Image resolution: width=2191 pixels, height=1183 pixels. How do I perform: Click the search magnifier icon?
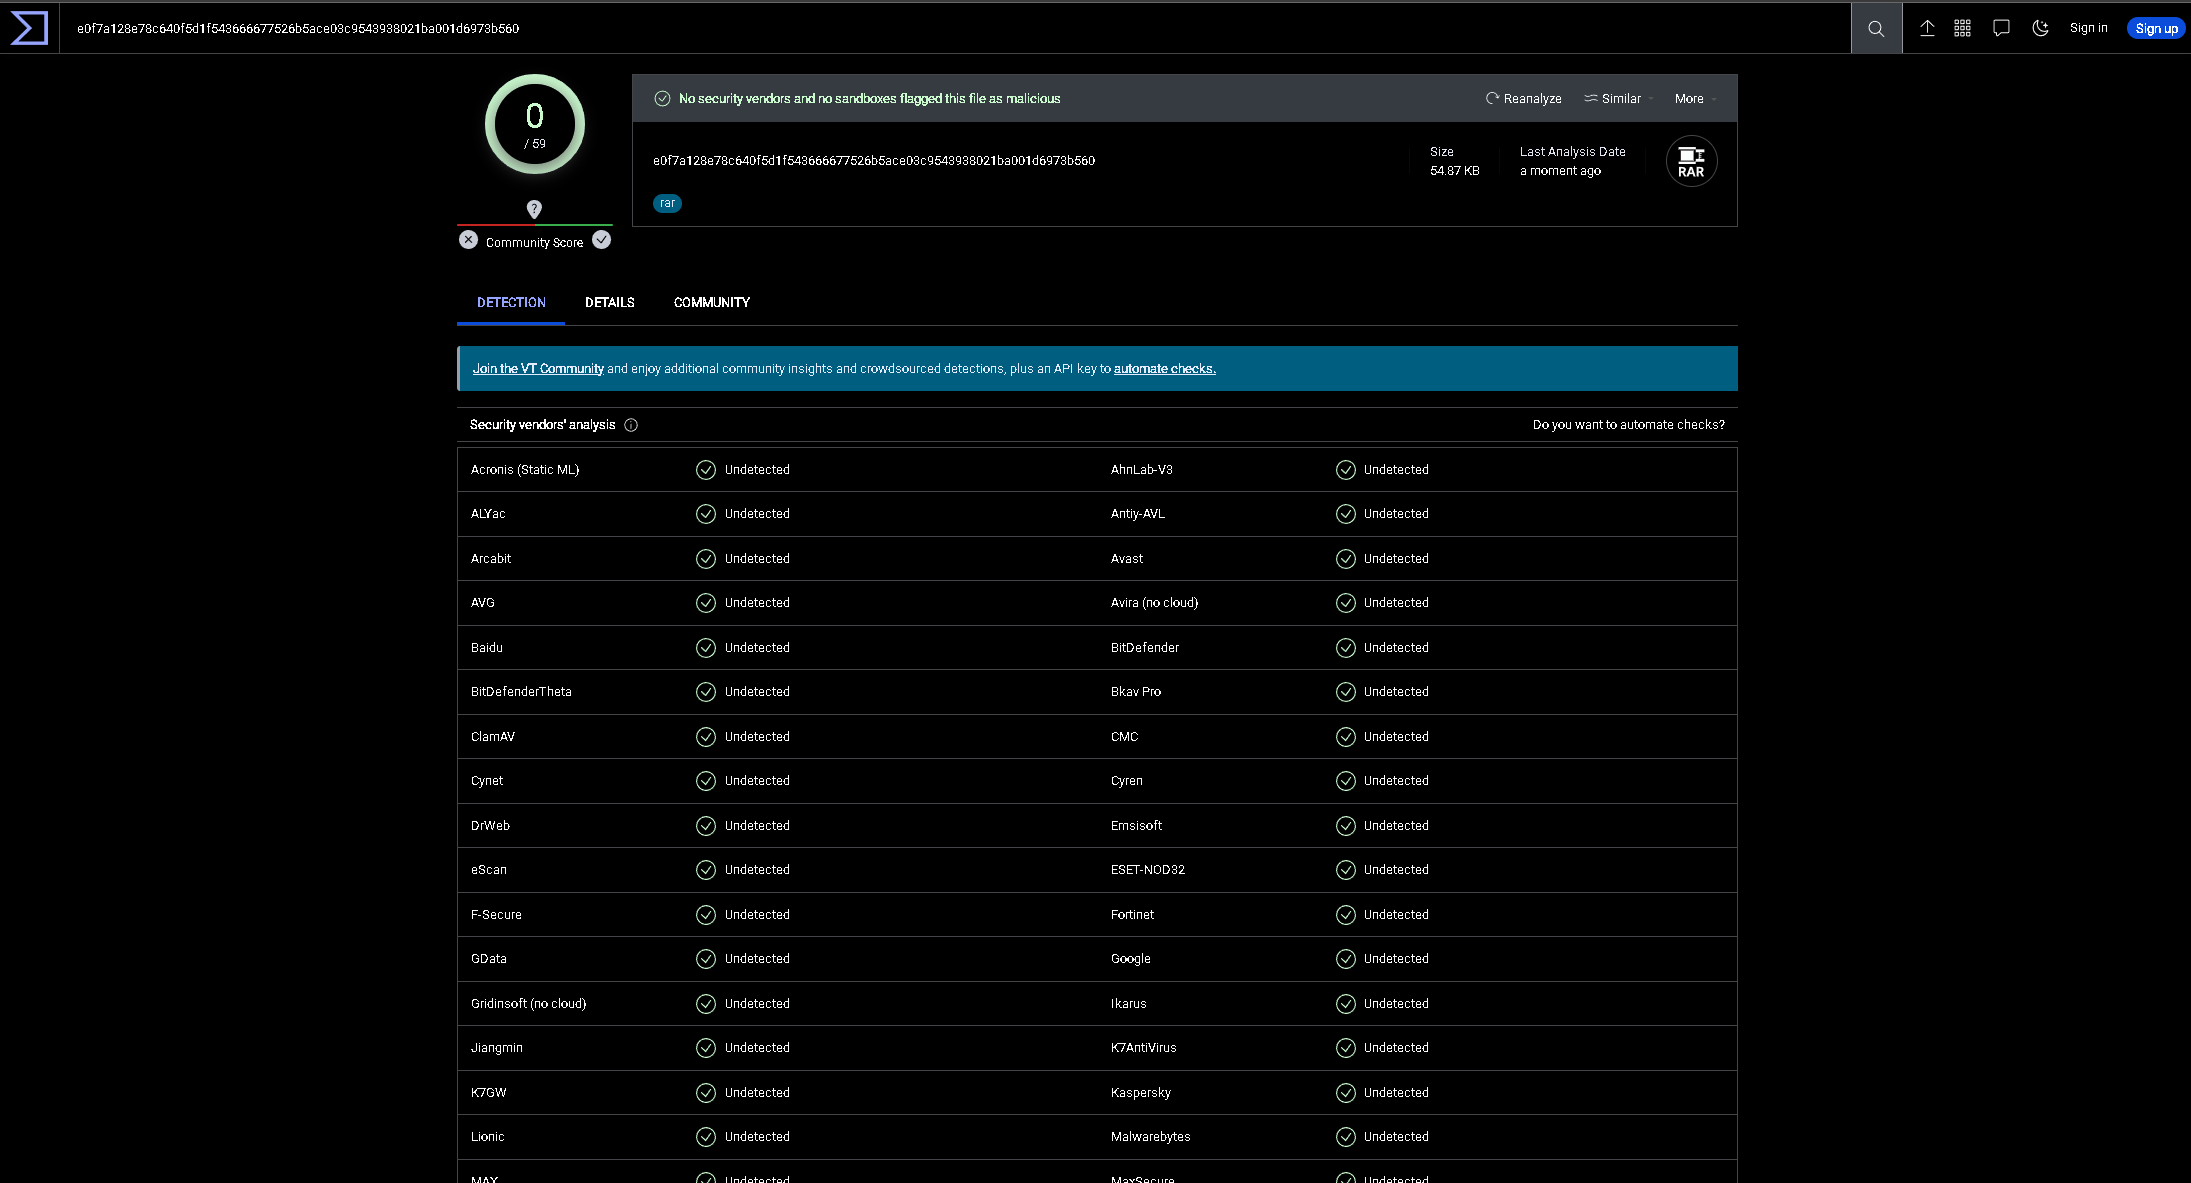[1876, 28]
